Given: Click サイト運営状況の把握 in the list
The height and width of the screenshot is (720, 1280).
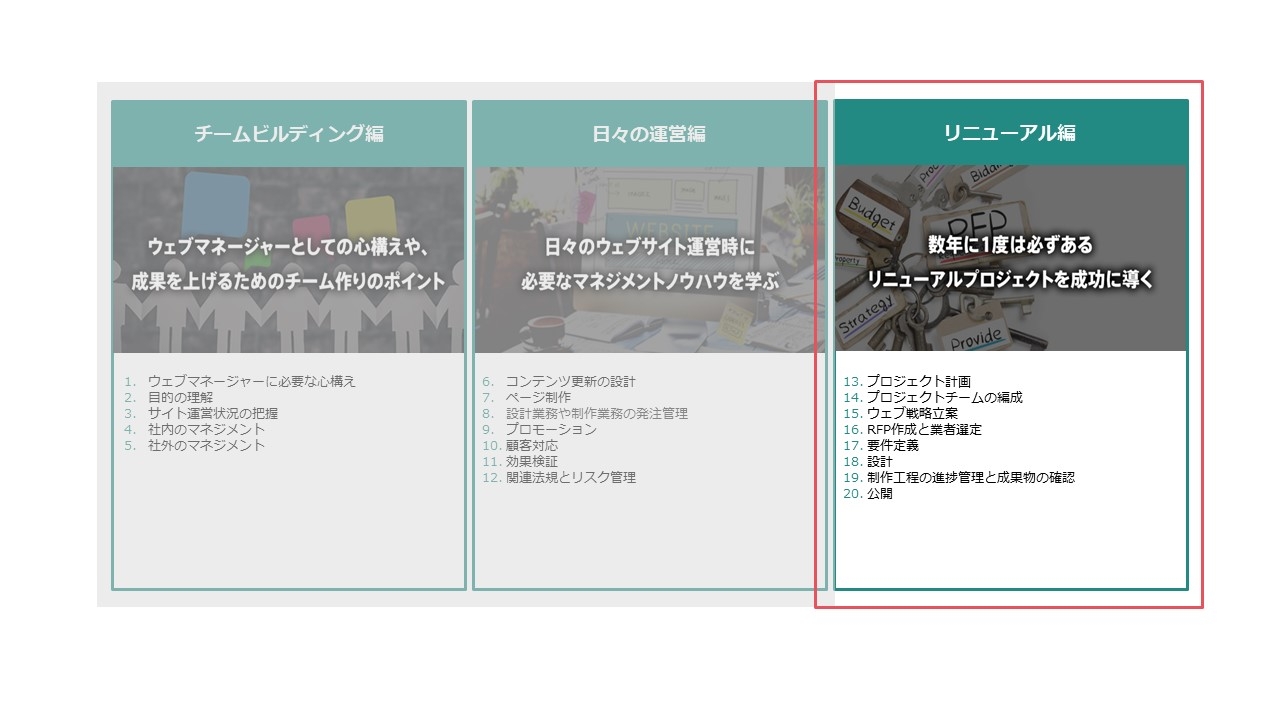Looking at the screenshot, I should point(213,413).
